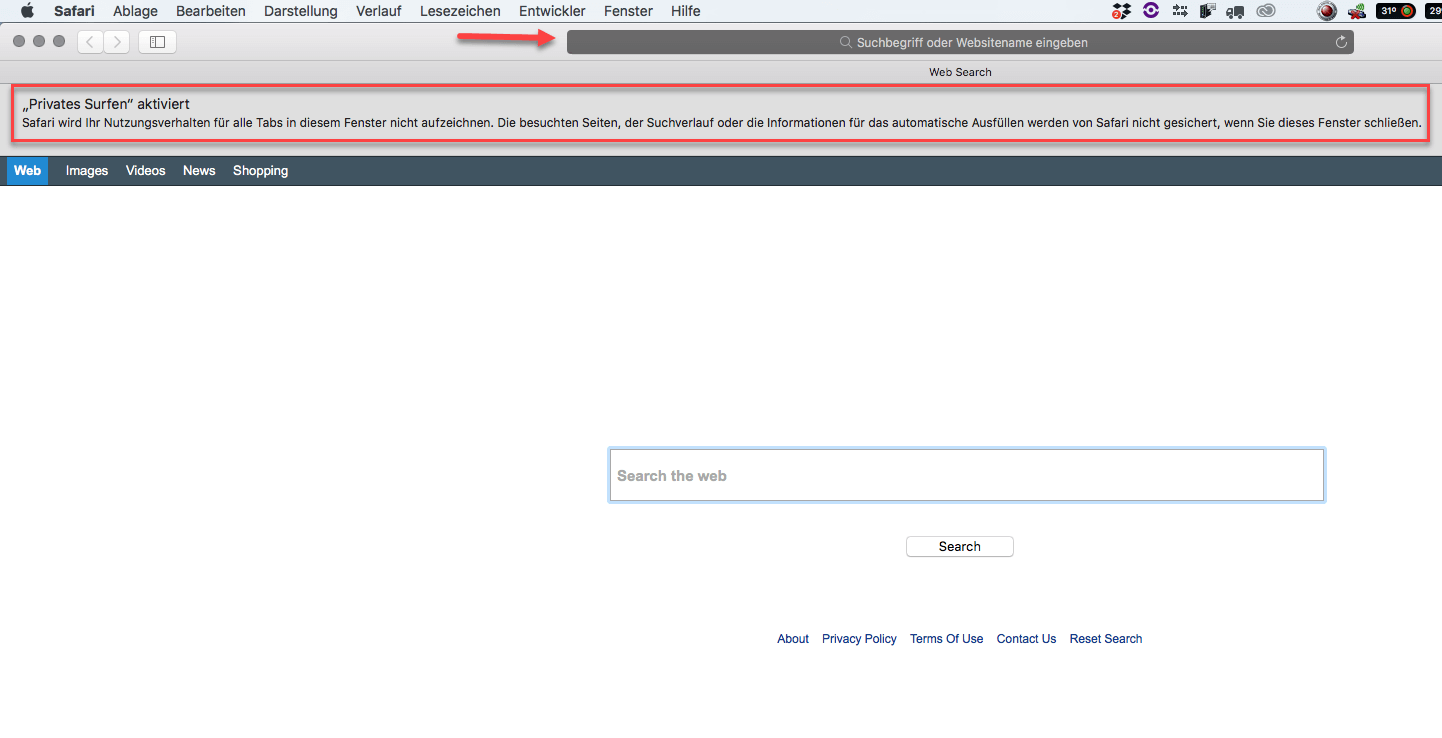The width and height of the screenshot is (1442, 738).
Task: Click the Search button
Action: point(960,547)
